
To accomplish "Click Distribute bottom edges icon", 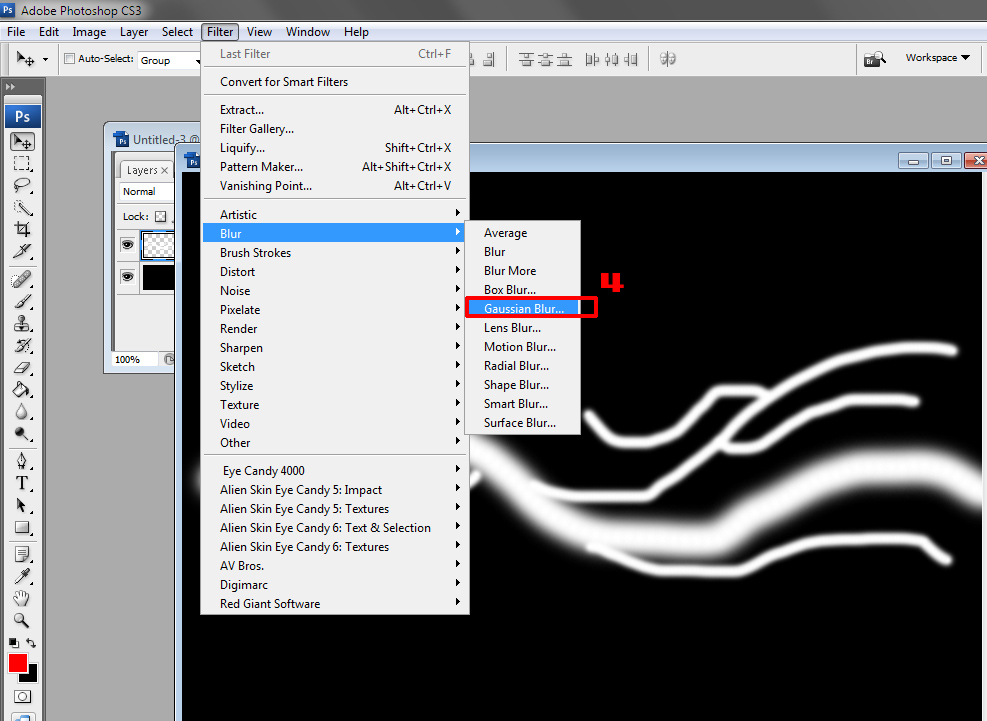I will (x=565, y=59).
